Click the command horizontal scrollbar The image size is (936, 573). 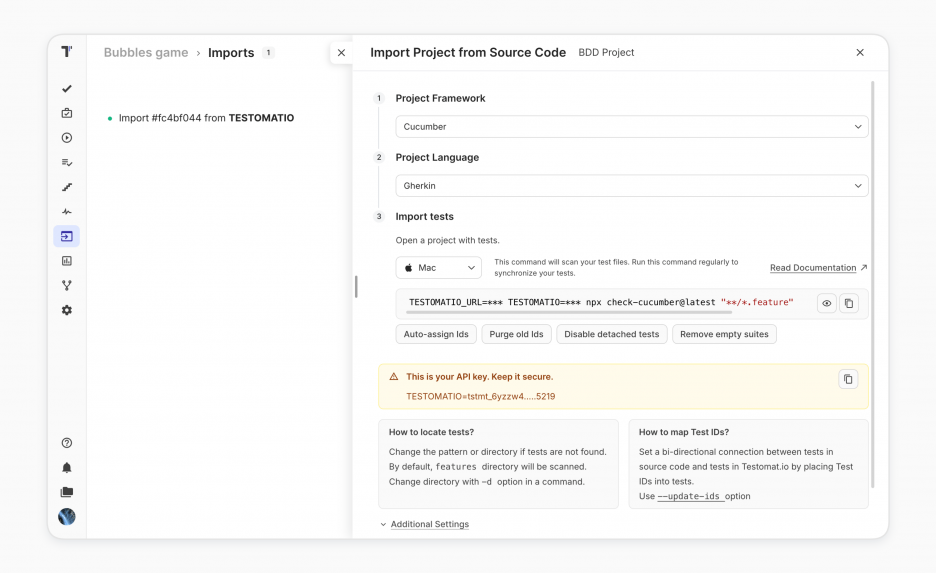tap(569, 312)
